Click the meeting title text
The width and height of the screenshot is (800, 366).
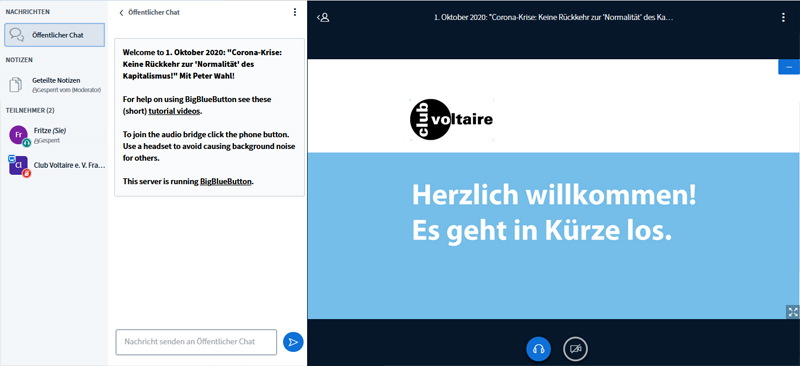point(554,17)
